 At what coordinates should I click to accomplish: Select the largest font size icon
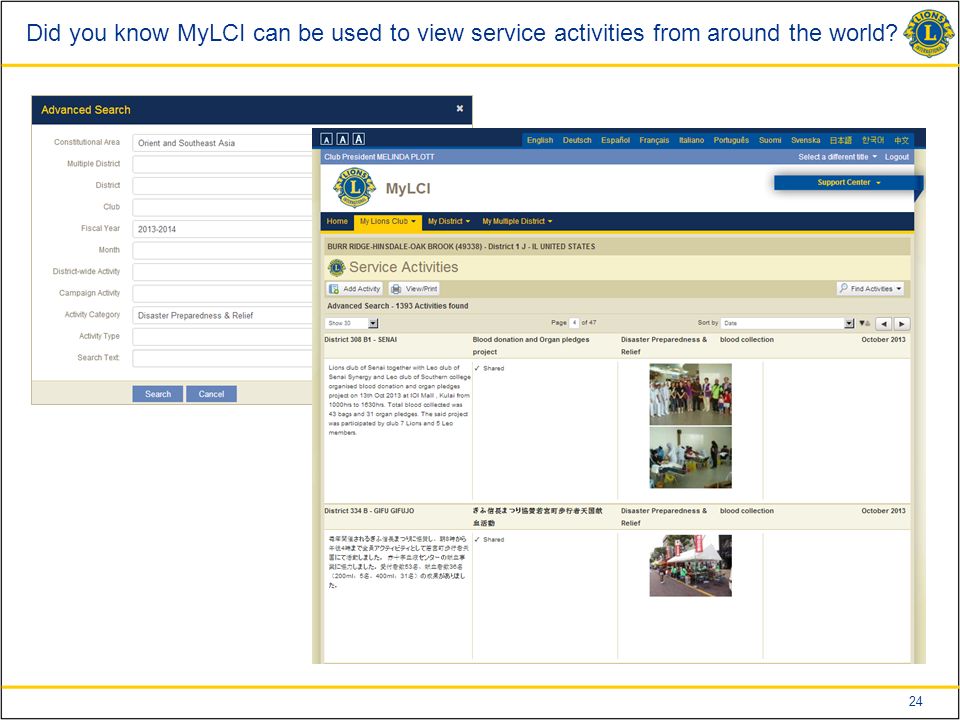point(359,139)
